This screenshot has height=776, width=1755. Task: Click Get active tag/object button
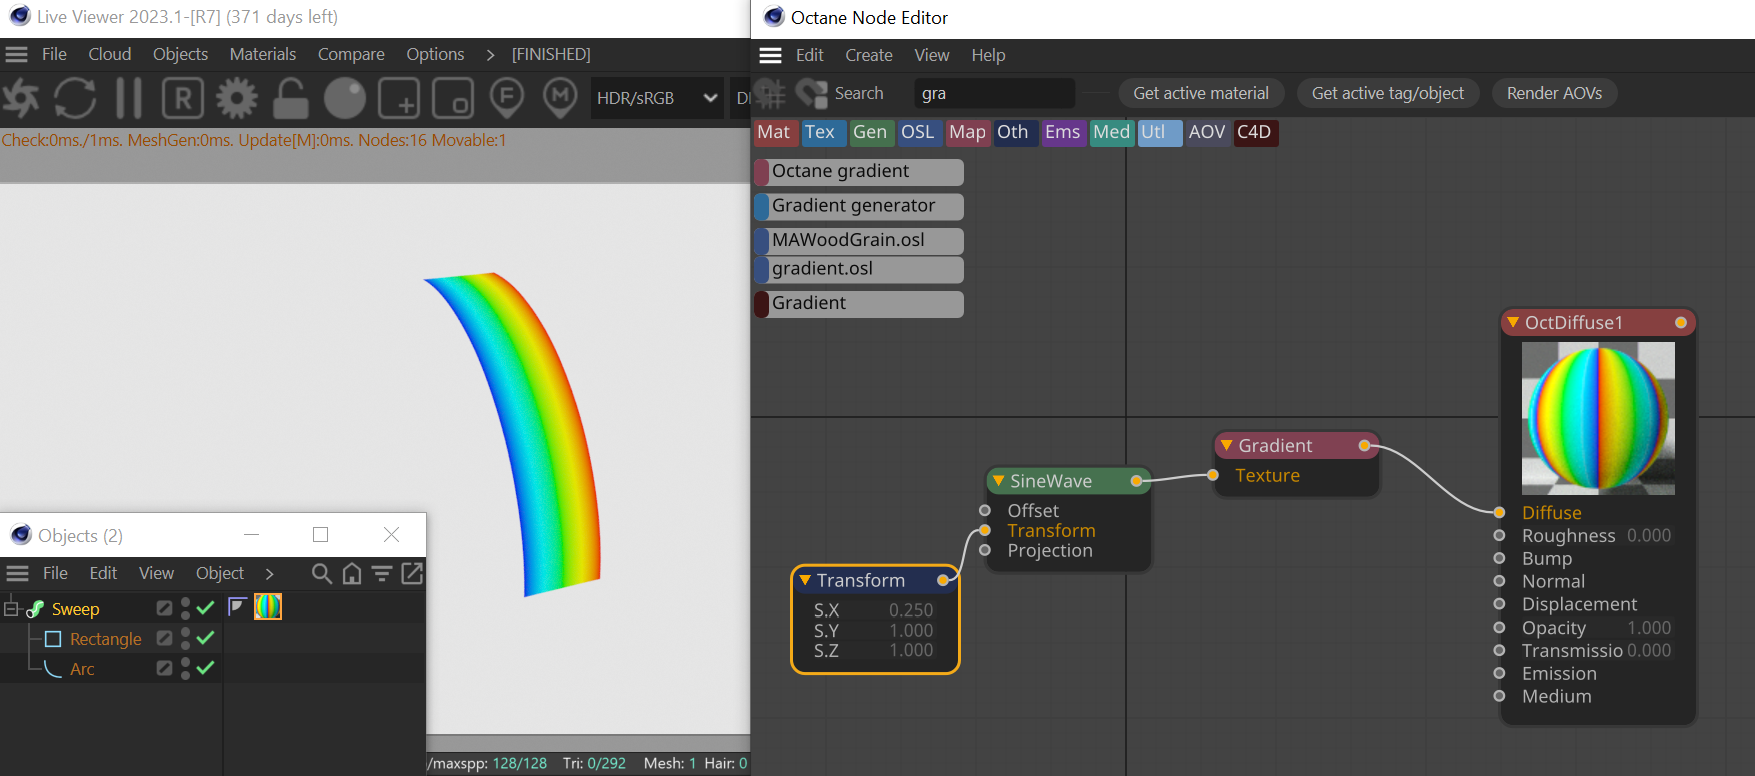point(1388,93)
